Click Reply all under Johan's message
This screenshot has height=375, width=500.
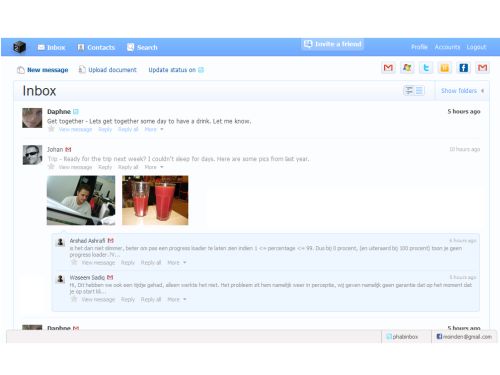coord(128,167)
